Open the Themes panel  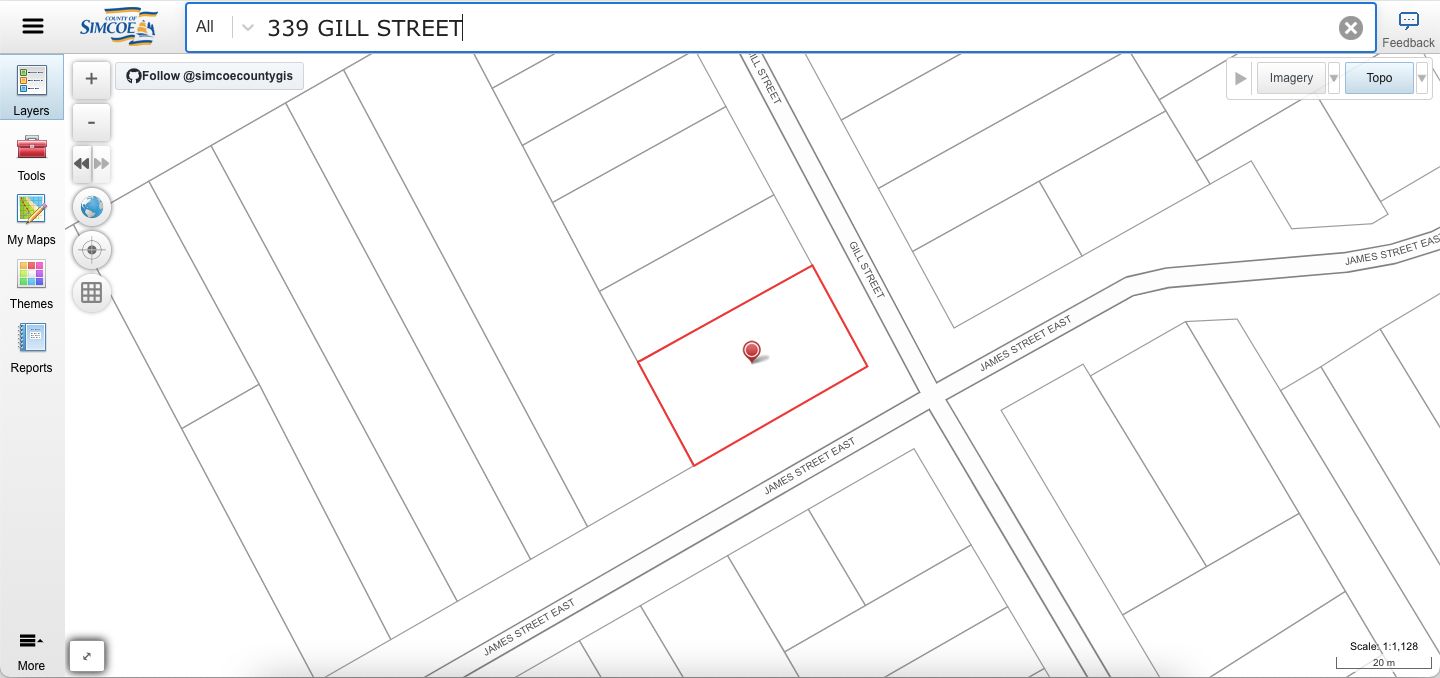tap(32, 285)
